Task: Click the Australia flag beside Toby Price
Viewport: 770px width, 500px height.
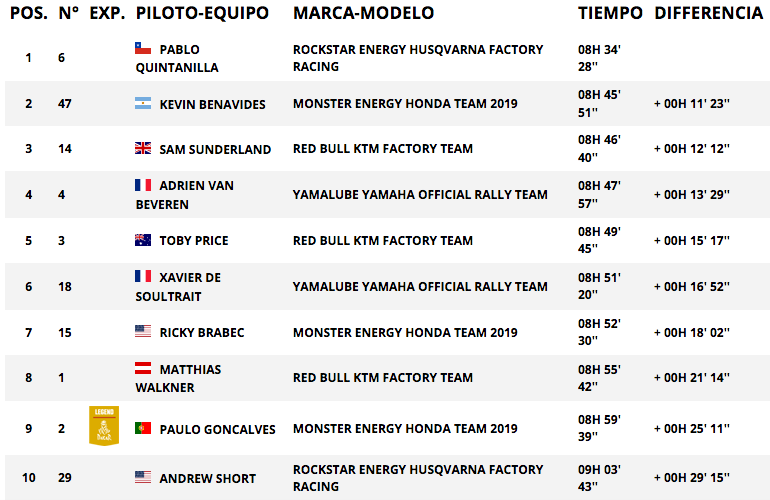Action: click(x=143, y=240)
